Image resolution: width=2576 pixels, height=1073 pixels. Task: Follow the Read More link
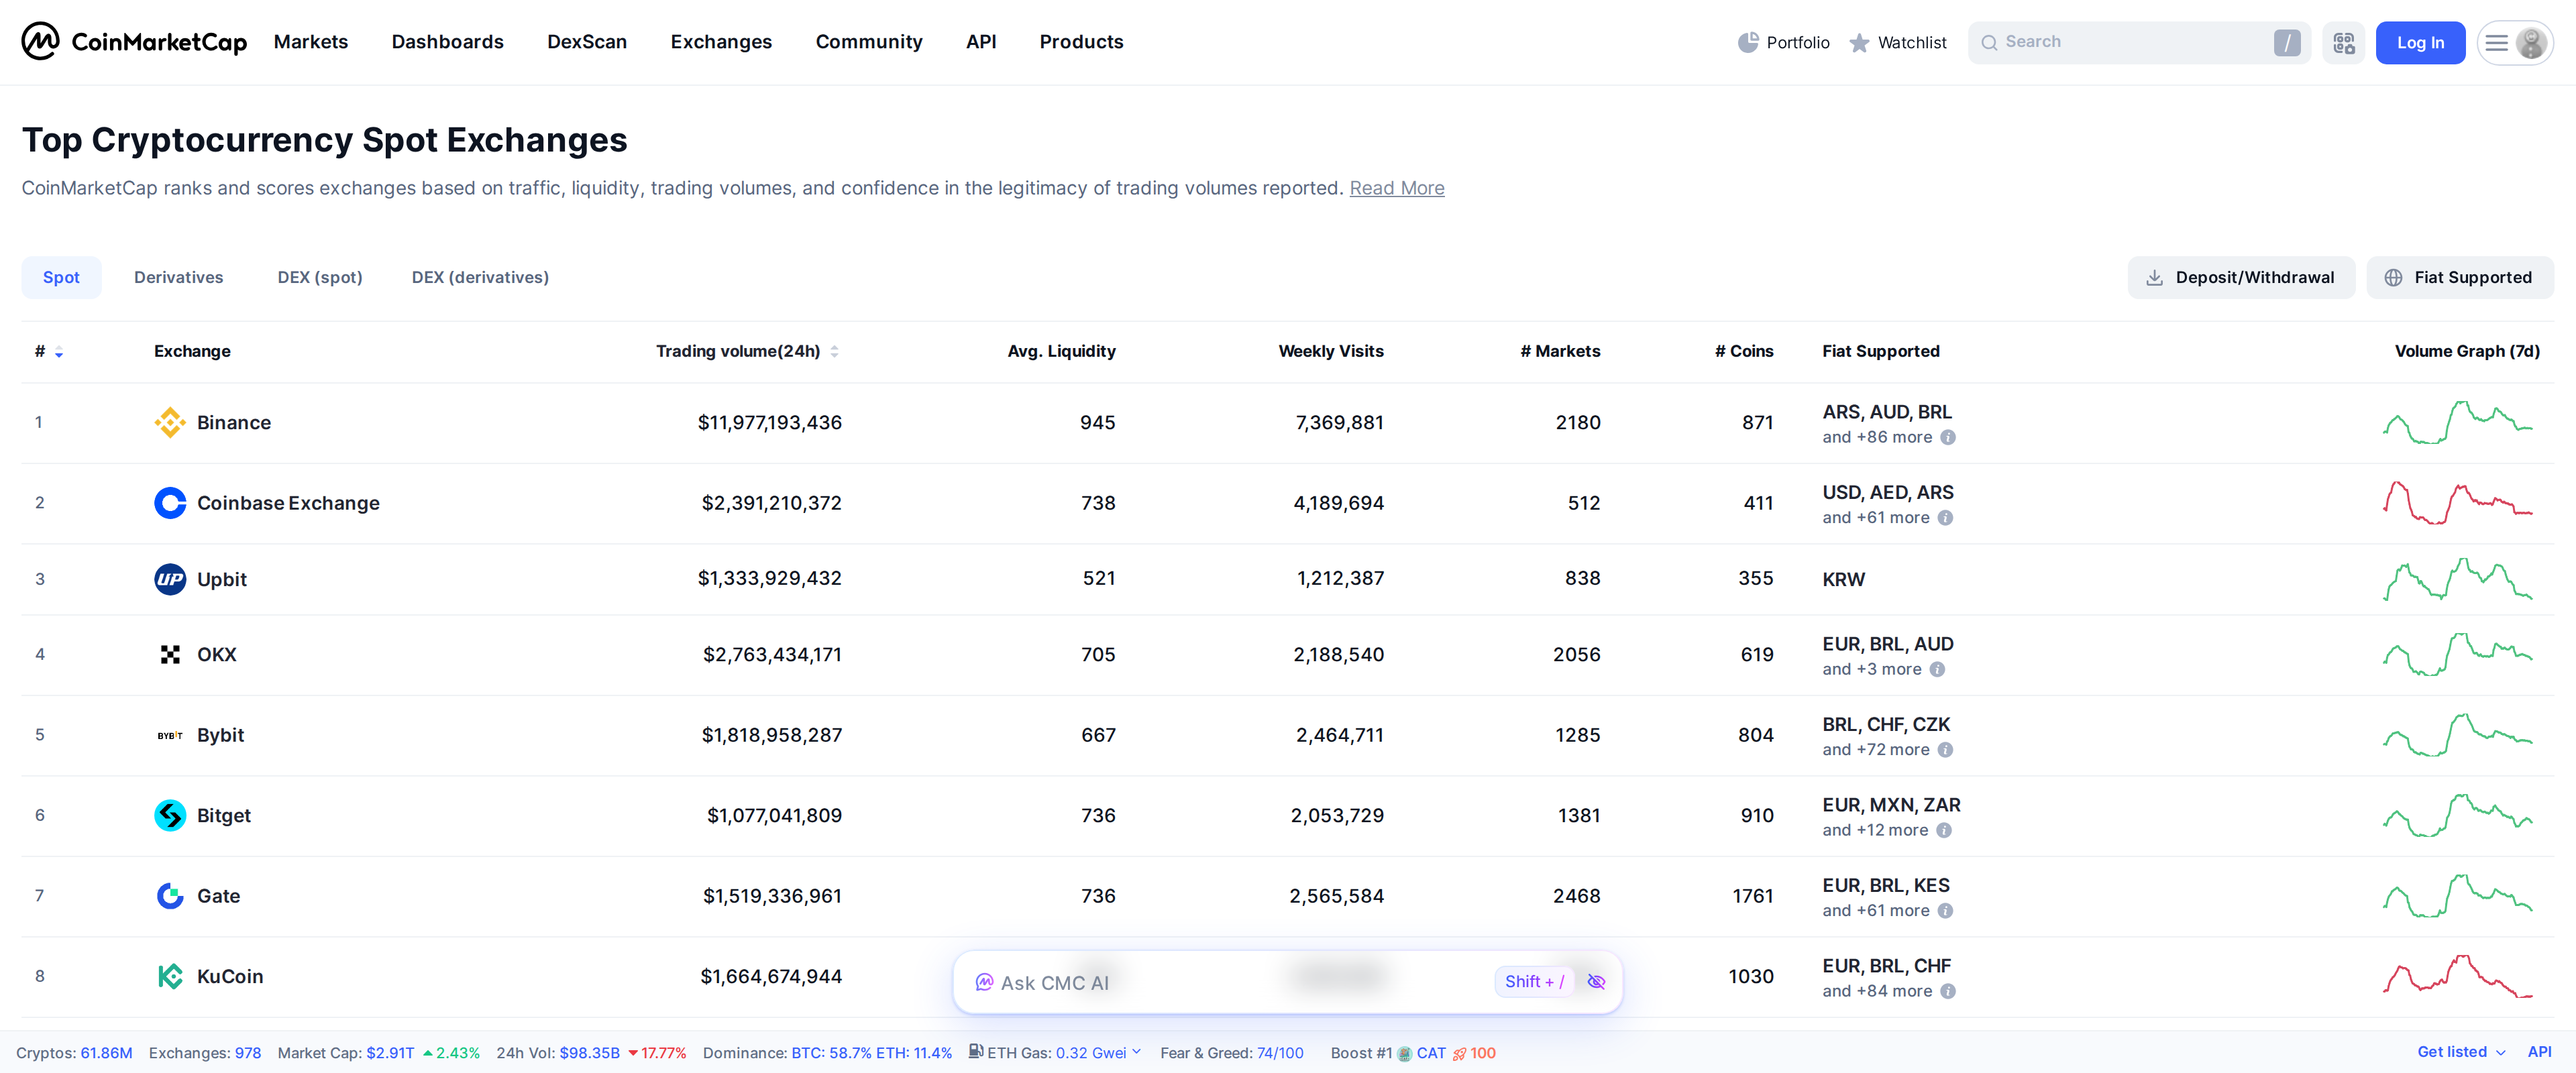click(1397, 188)
